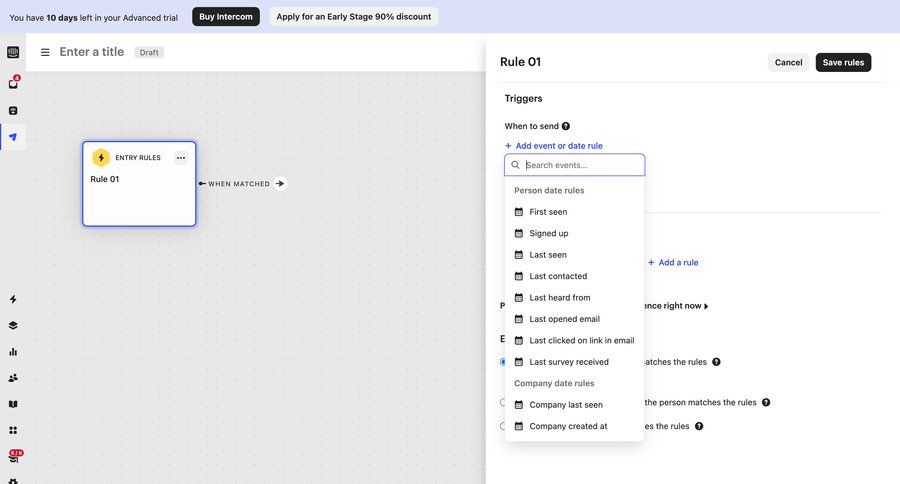The height and width of the screenshot is (484, 900).
Task: Open the Help Center book sidebar icon
Action: 13,404
